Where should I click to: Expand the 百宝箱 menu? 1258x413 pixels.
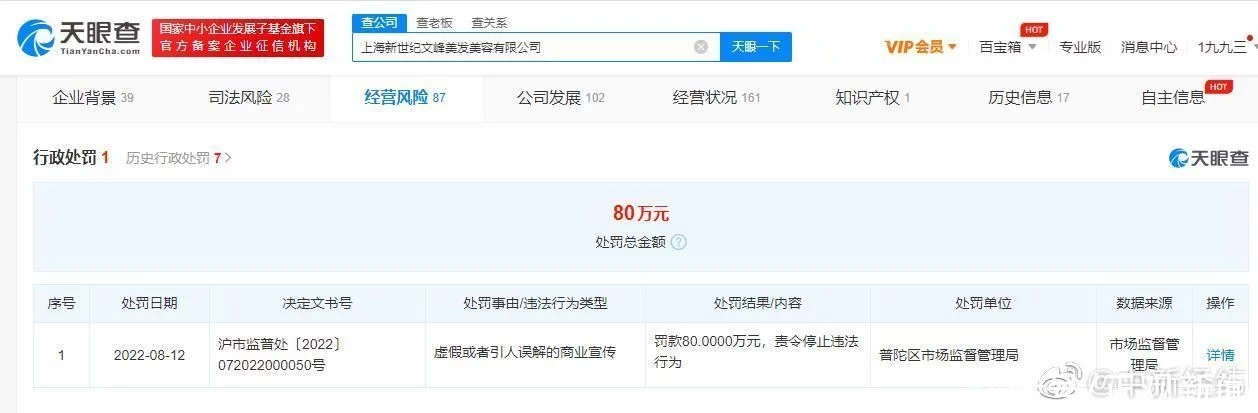[x=1008, y=46]
